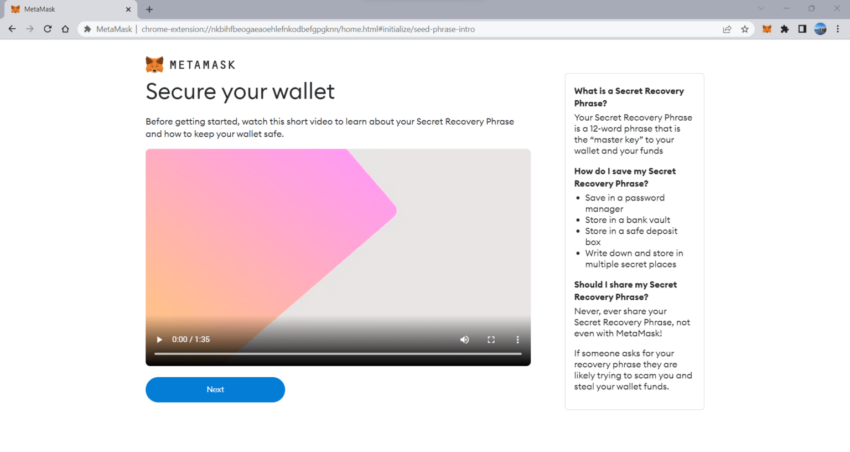Click the video time '0:00 / 1:35'

tap(191, 340)
